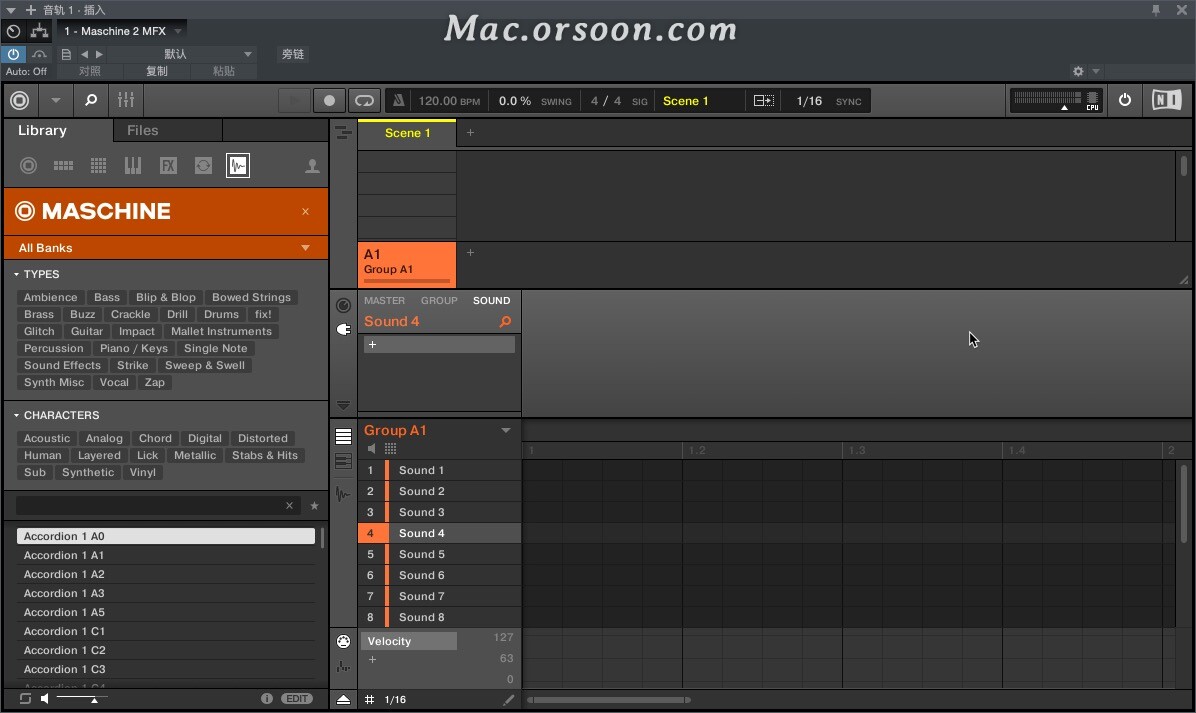Screen dimensions: 1196x713
Task: Select the Sounds filter icon in Library
Action: point(98,165)
